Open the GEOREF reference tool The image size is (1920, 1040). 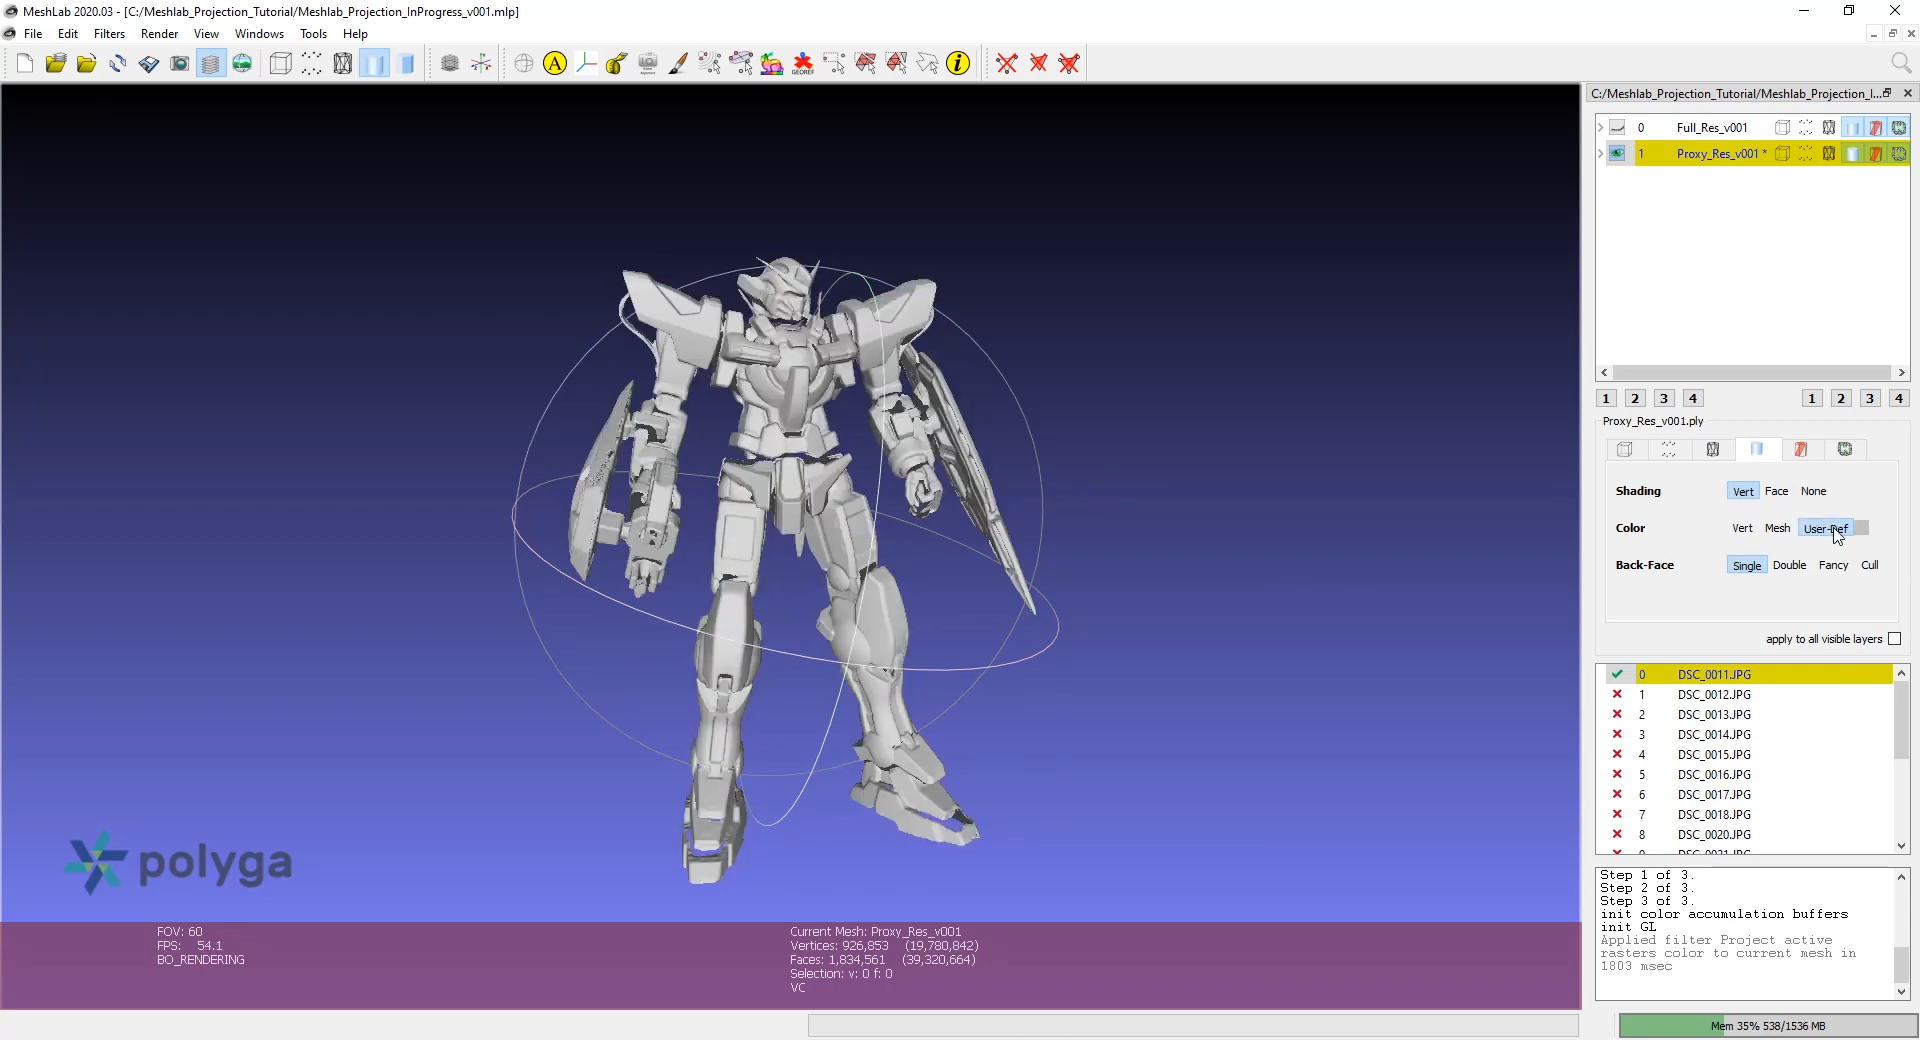[x=802, y=64]
